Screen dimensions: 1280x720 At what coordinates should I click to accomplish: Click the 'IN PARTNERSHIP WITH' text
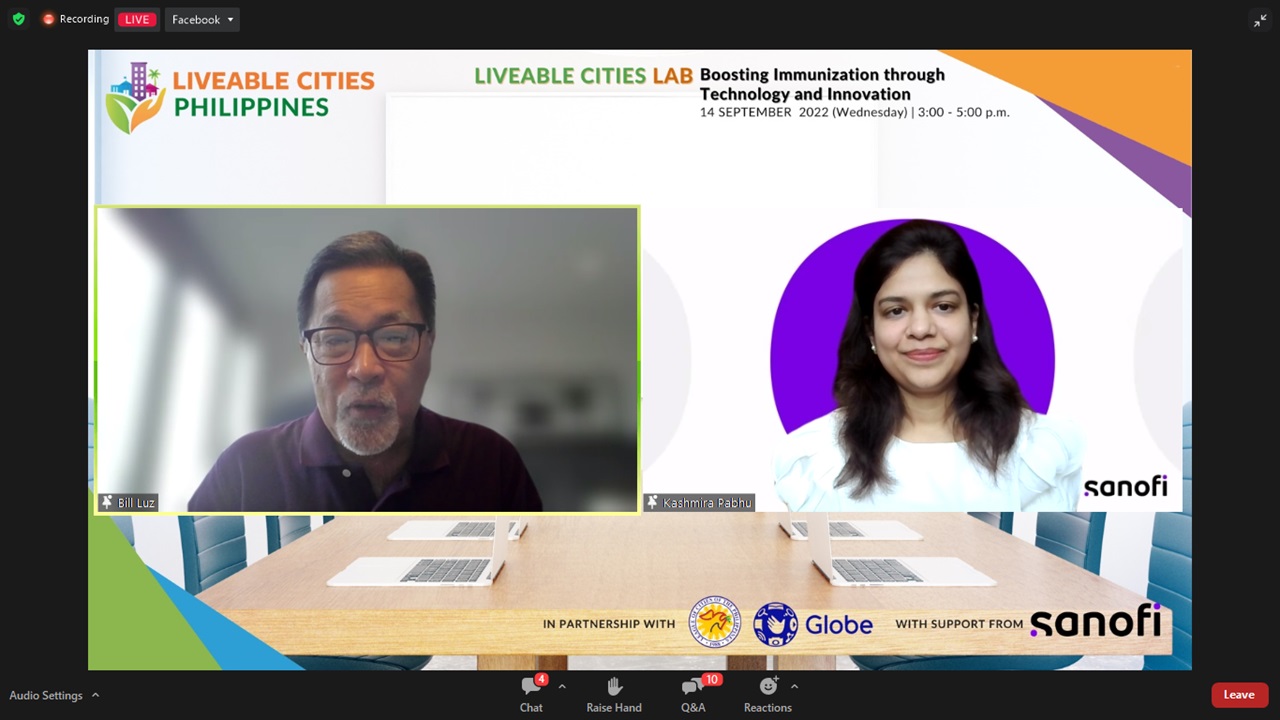609,624
